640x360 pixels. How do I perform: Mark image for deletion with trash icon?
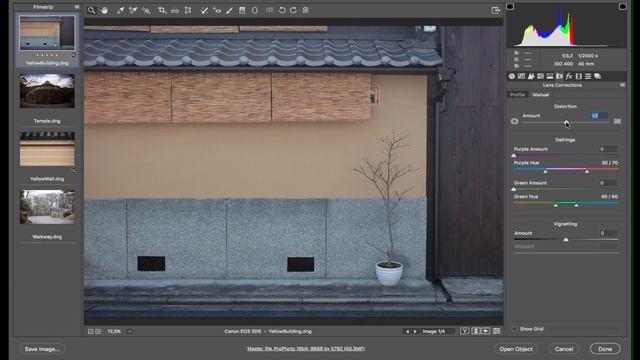tap(305, 10)
